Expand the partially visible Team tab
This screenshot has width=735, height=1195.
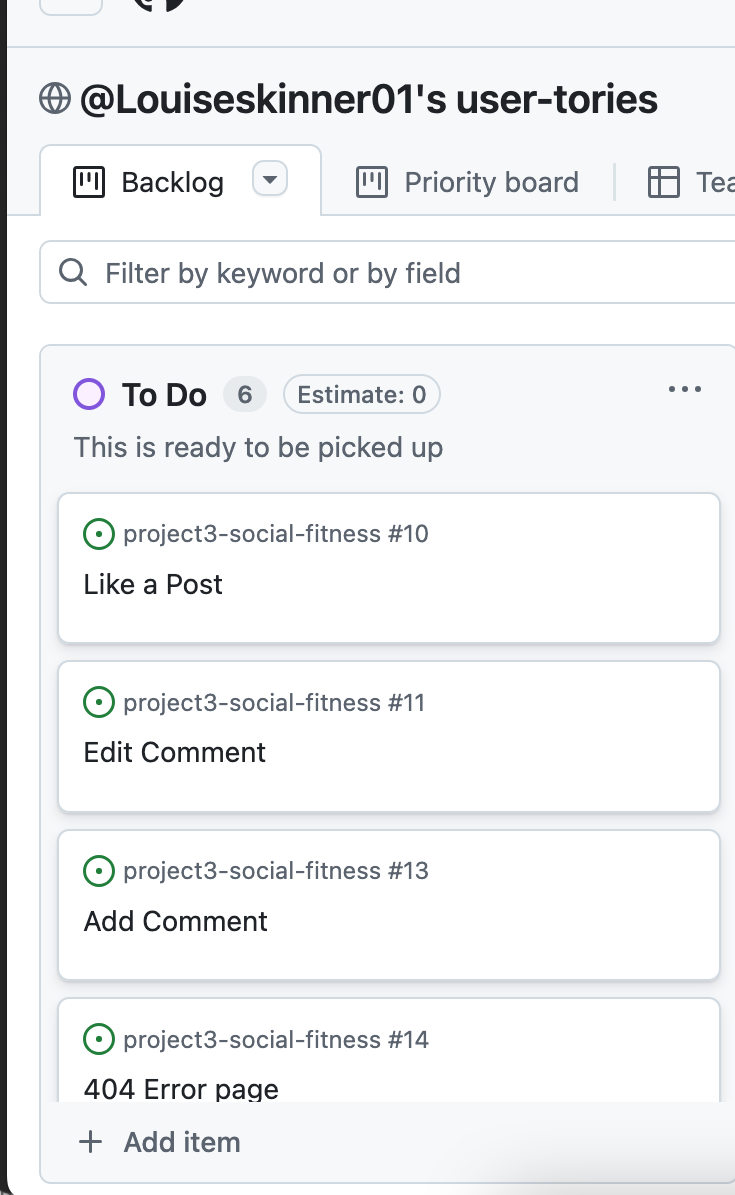(700, 182)
